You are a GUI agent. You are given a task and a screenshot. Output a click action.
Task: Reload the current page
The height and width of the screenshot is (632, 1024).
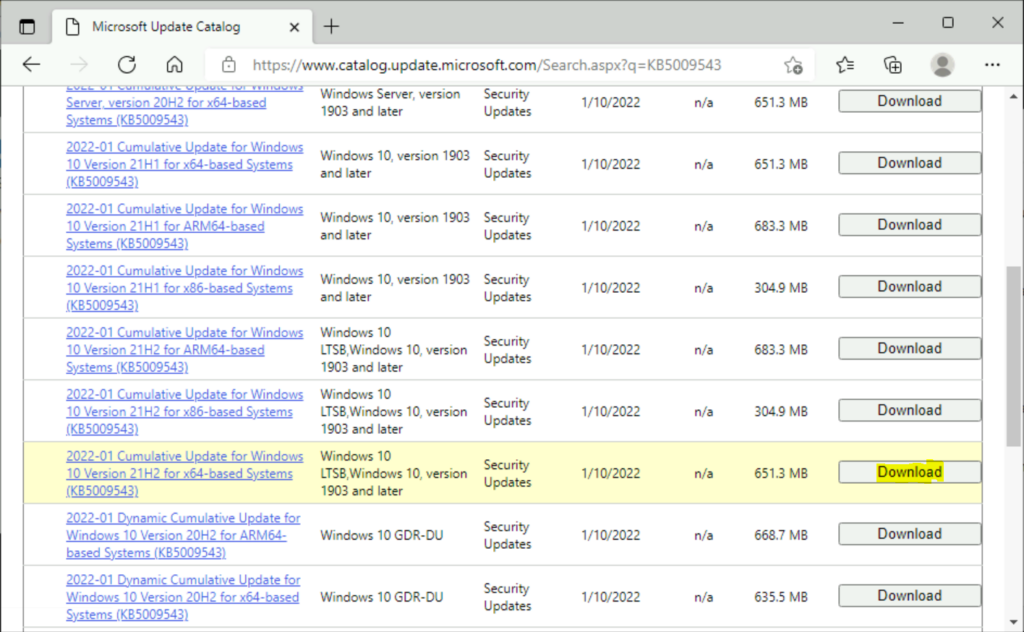pos(127,65)
